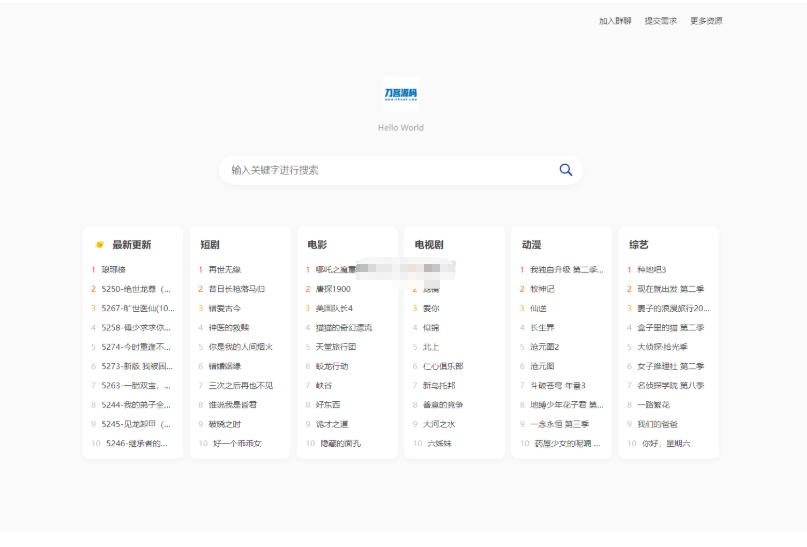The width and height of the screenshot is (807, 547).
Task: Open TV series 新乌托邦
Action: (x=438, y=385)
